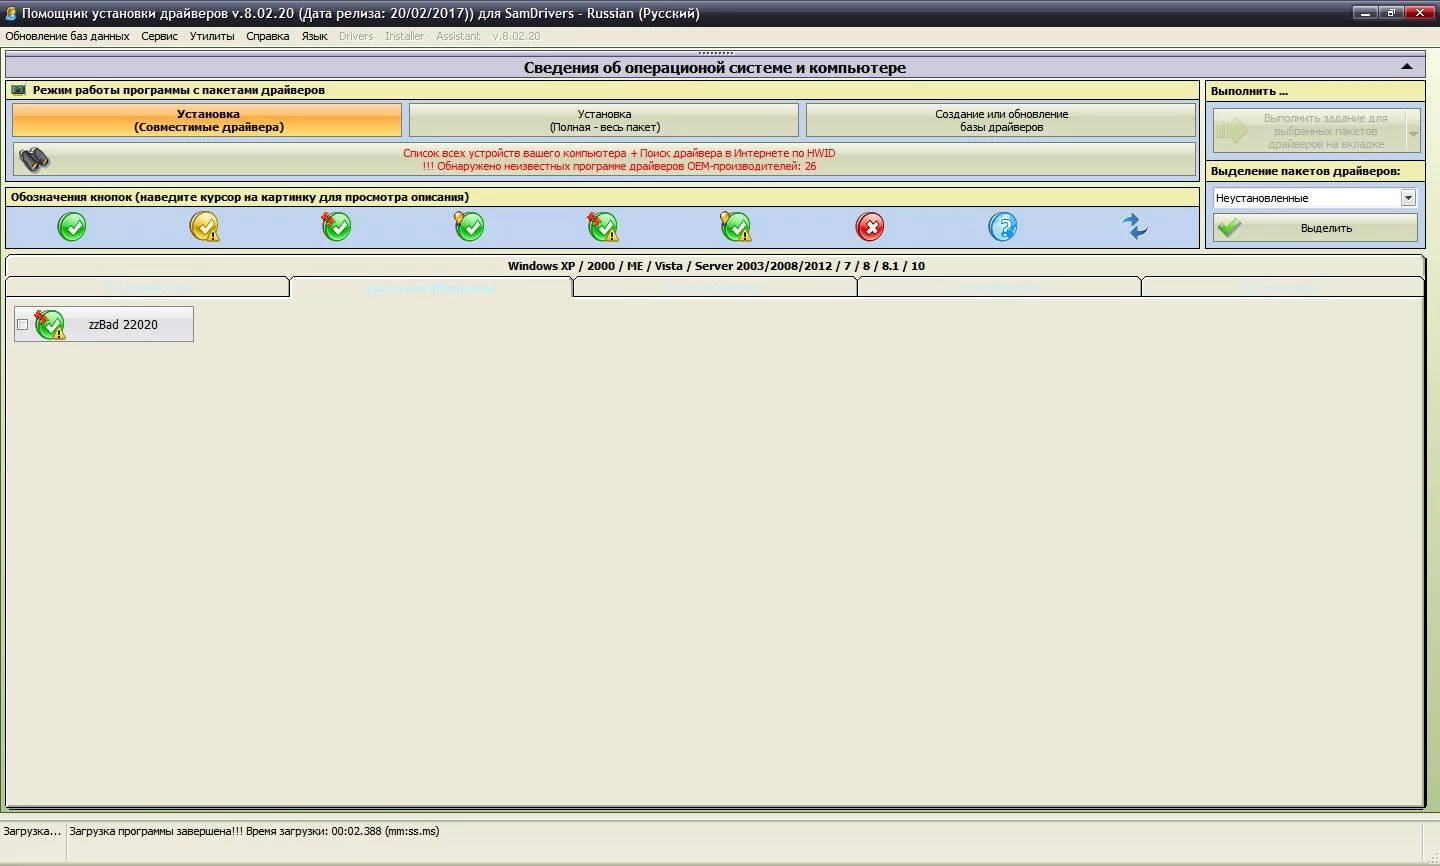This screenshot has width=1440, height=866.
Task: Select Установка (Совместимые драйвера) mode
Action: 208,121
